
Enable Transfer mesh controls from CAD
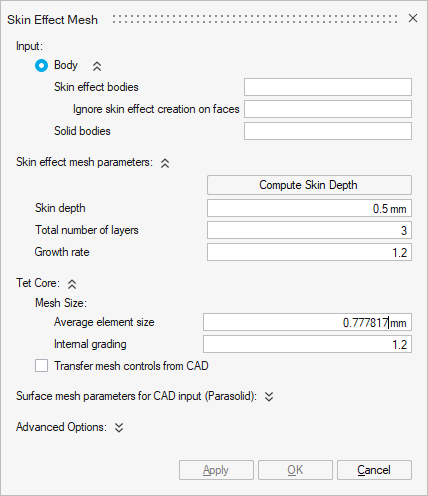click(41, 366)
